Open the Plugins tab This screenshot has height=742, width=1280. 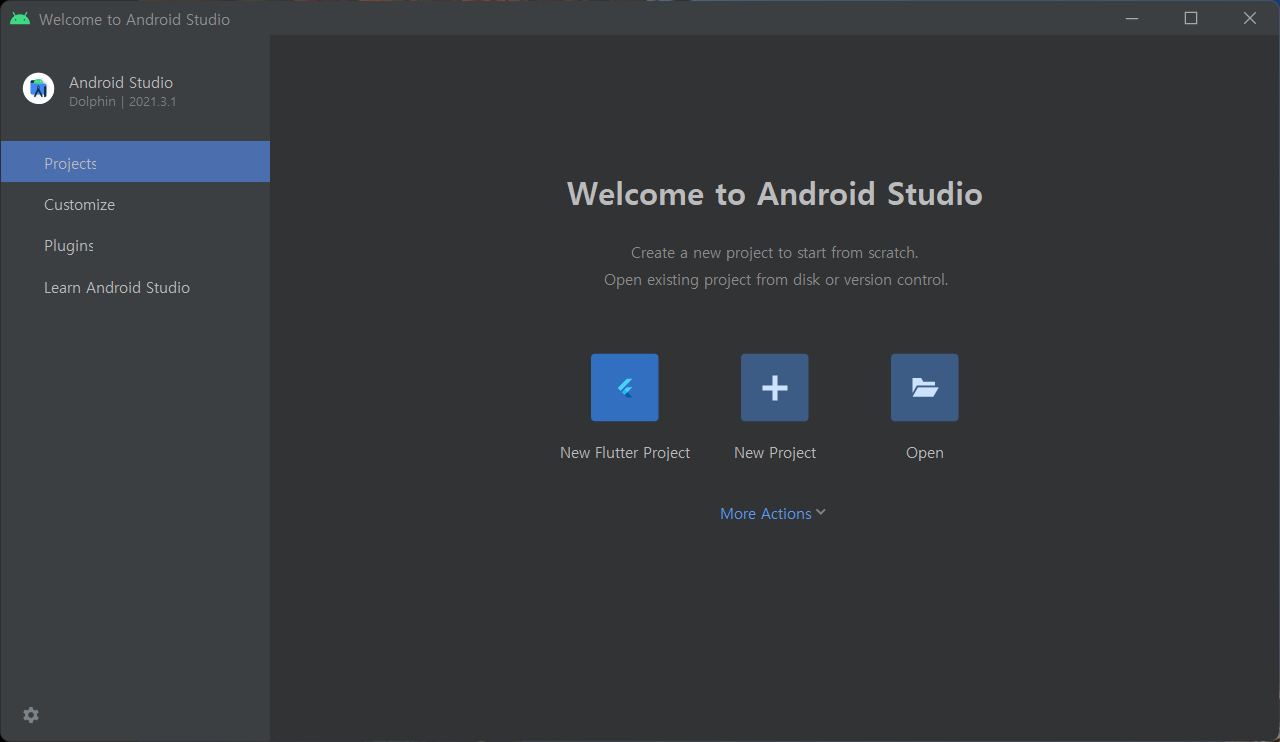[135, 246]
